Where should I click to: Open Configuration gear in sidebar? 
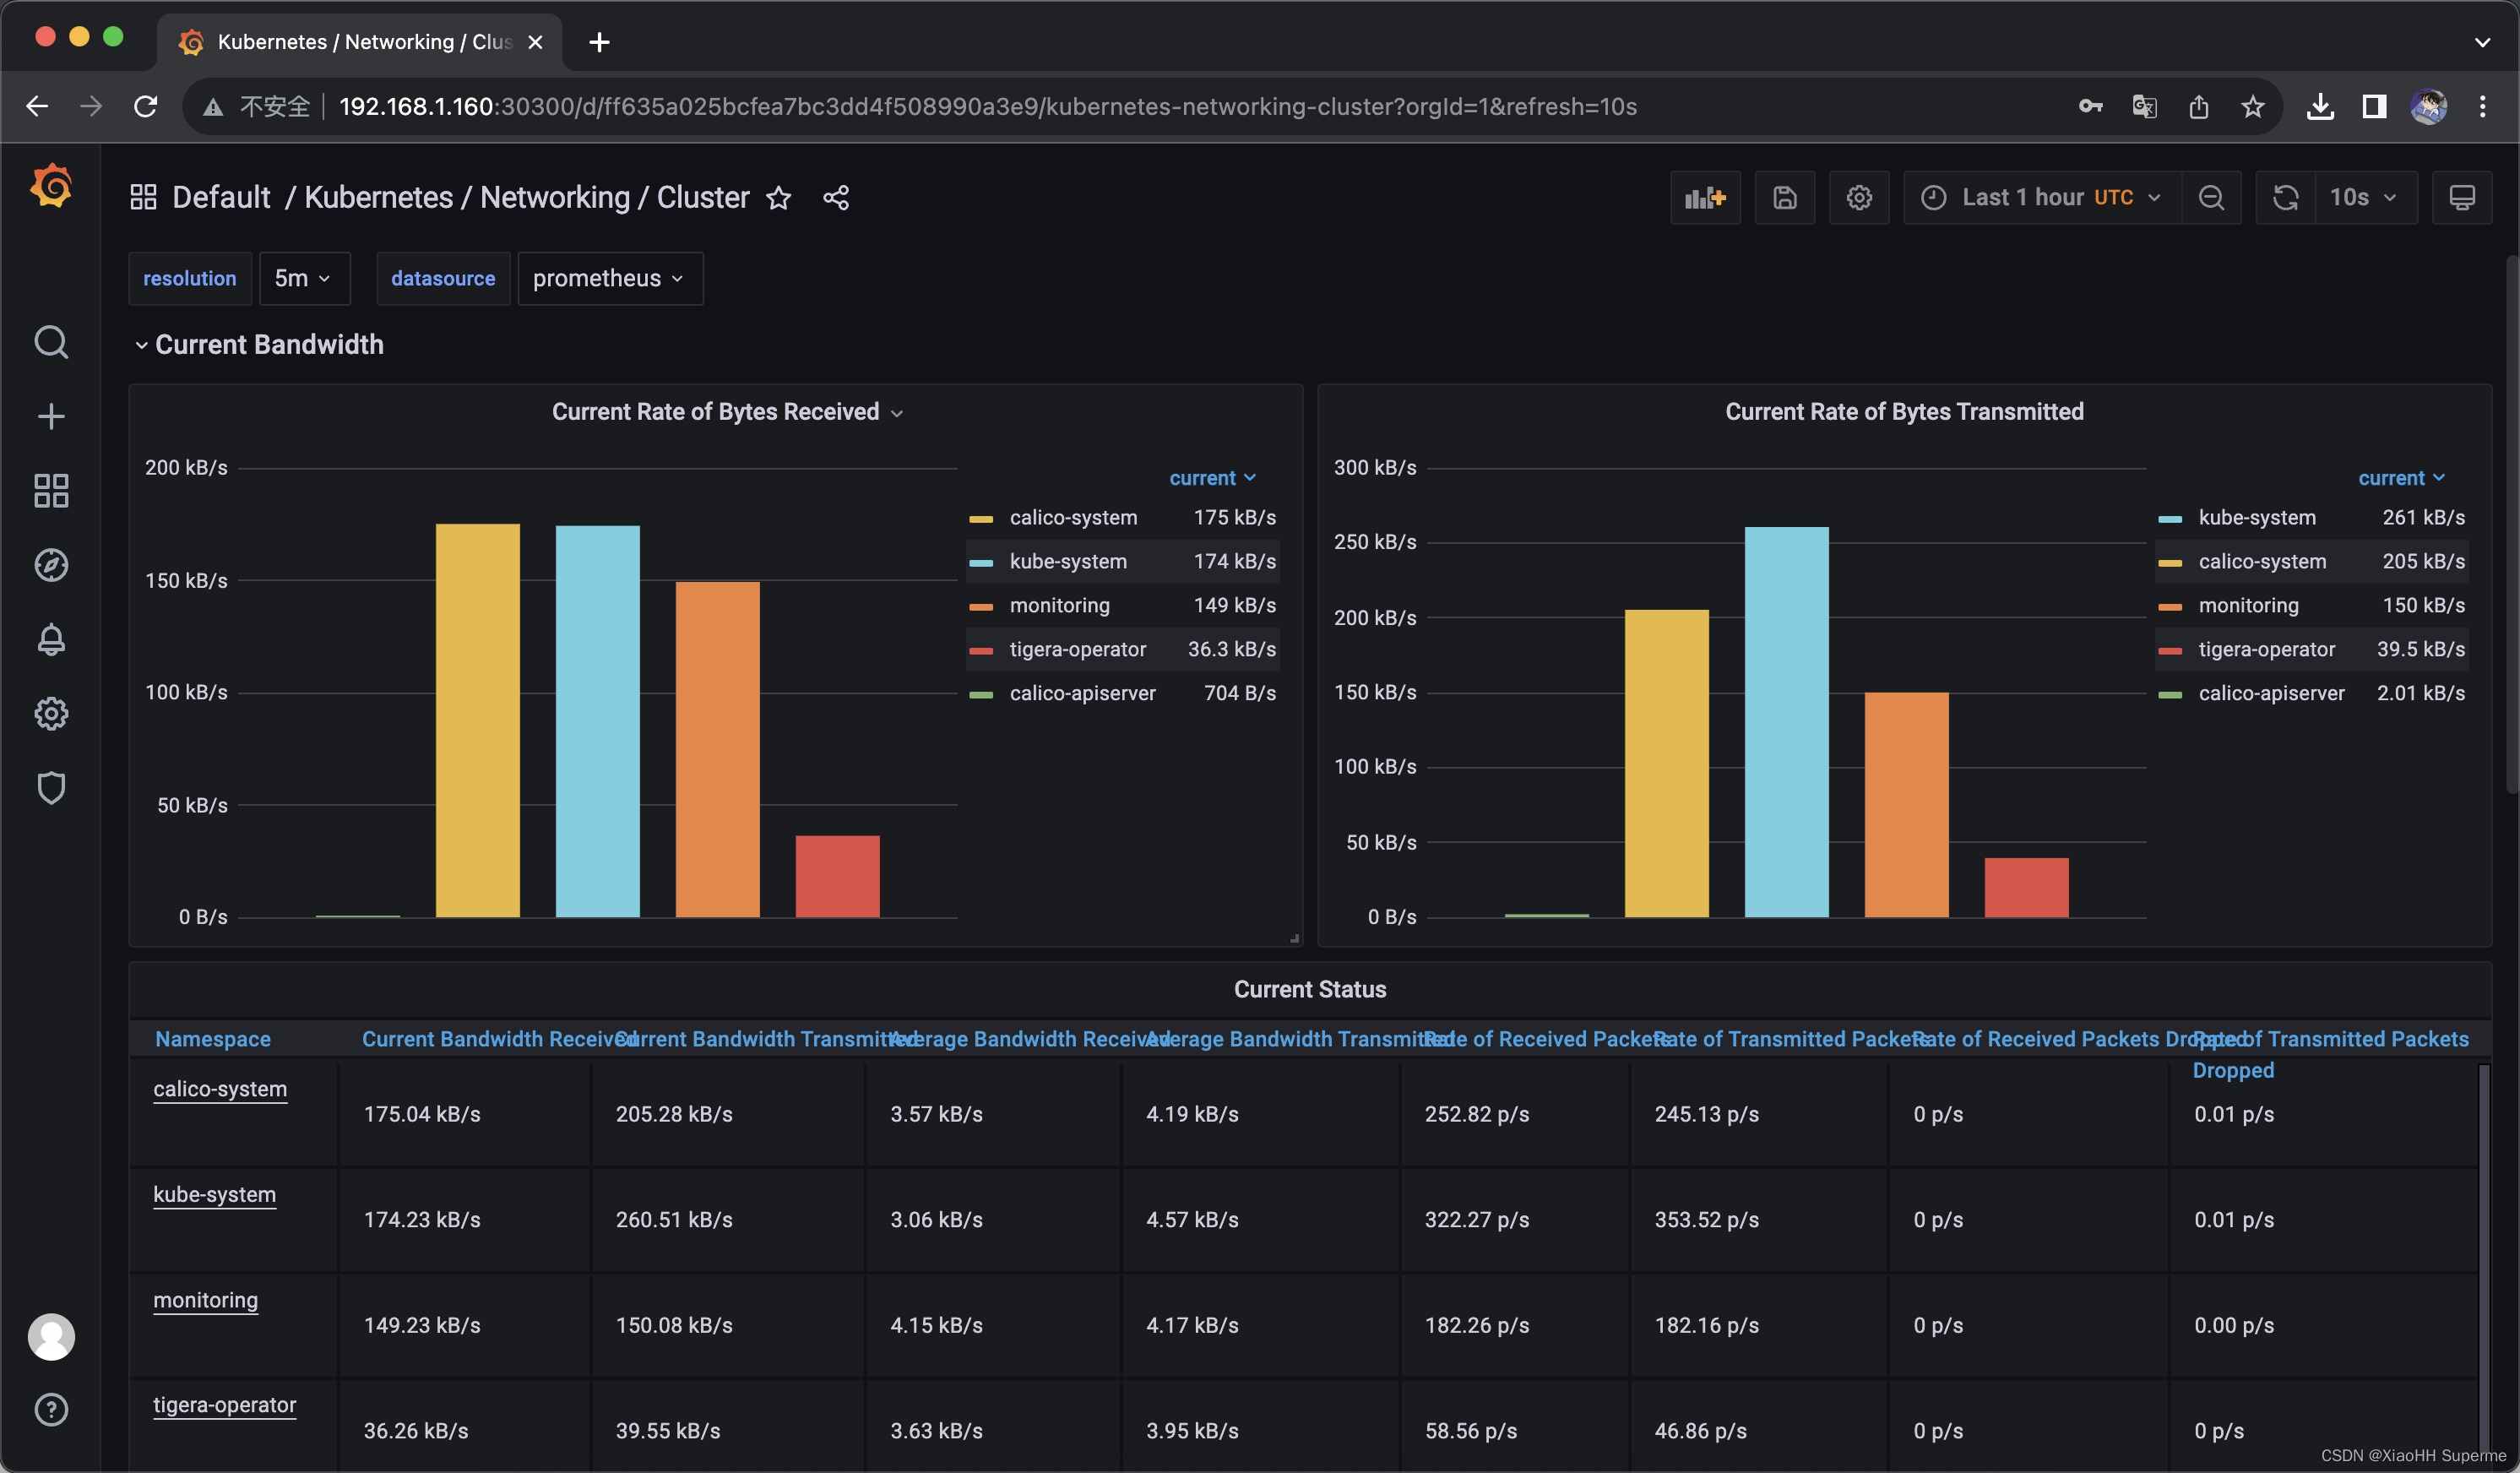pyautogui.click(x=51, y=713)
